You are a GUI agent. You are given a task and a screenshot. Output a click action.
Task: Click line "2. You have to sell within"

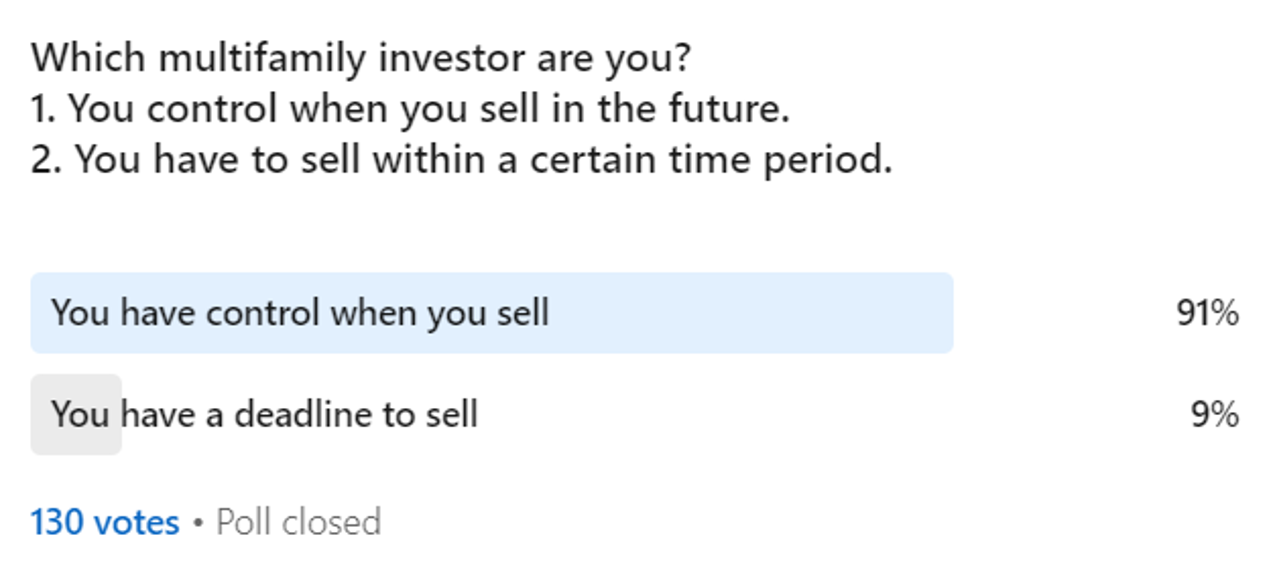(x=460, y=159)
